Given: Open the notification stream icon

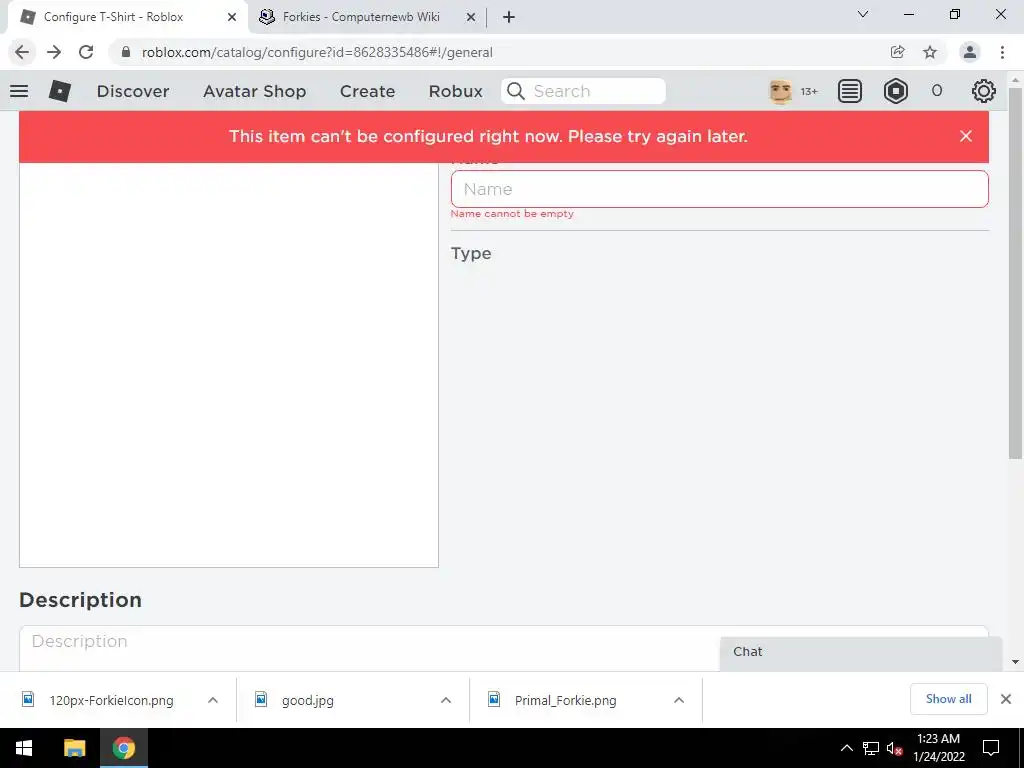Looking at the screenshot, I should pos(850,91).
